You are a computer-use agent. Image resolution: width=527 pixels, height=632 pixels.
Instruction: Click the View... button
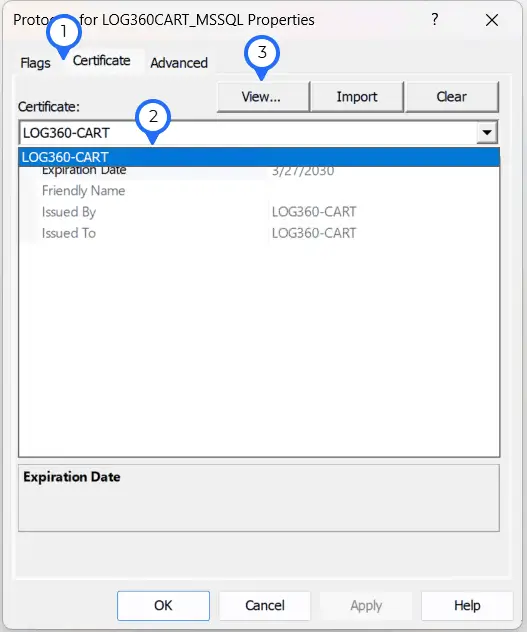(x=263, y=97)
